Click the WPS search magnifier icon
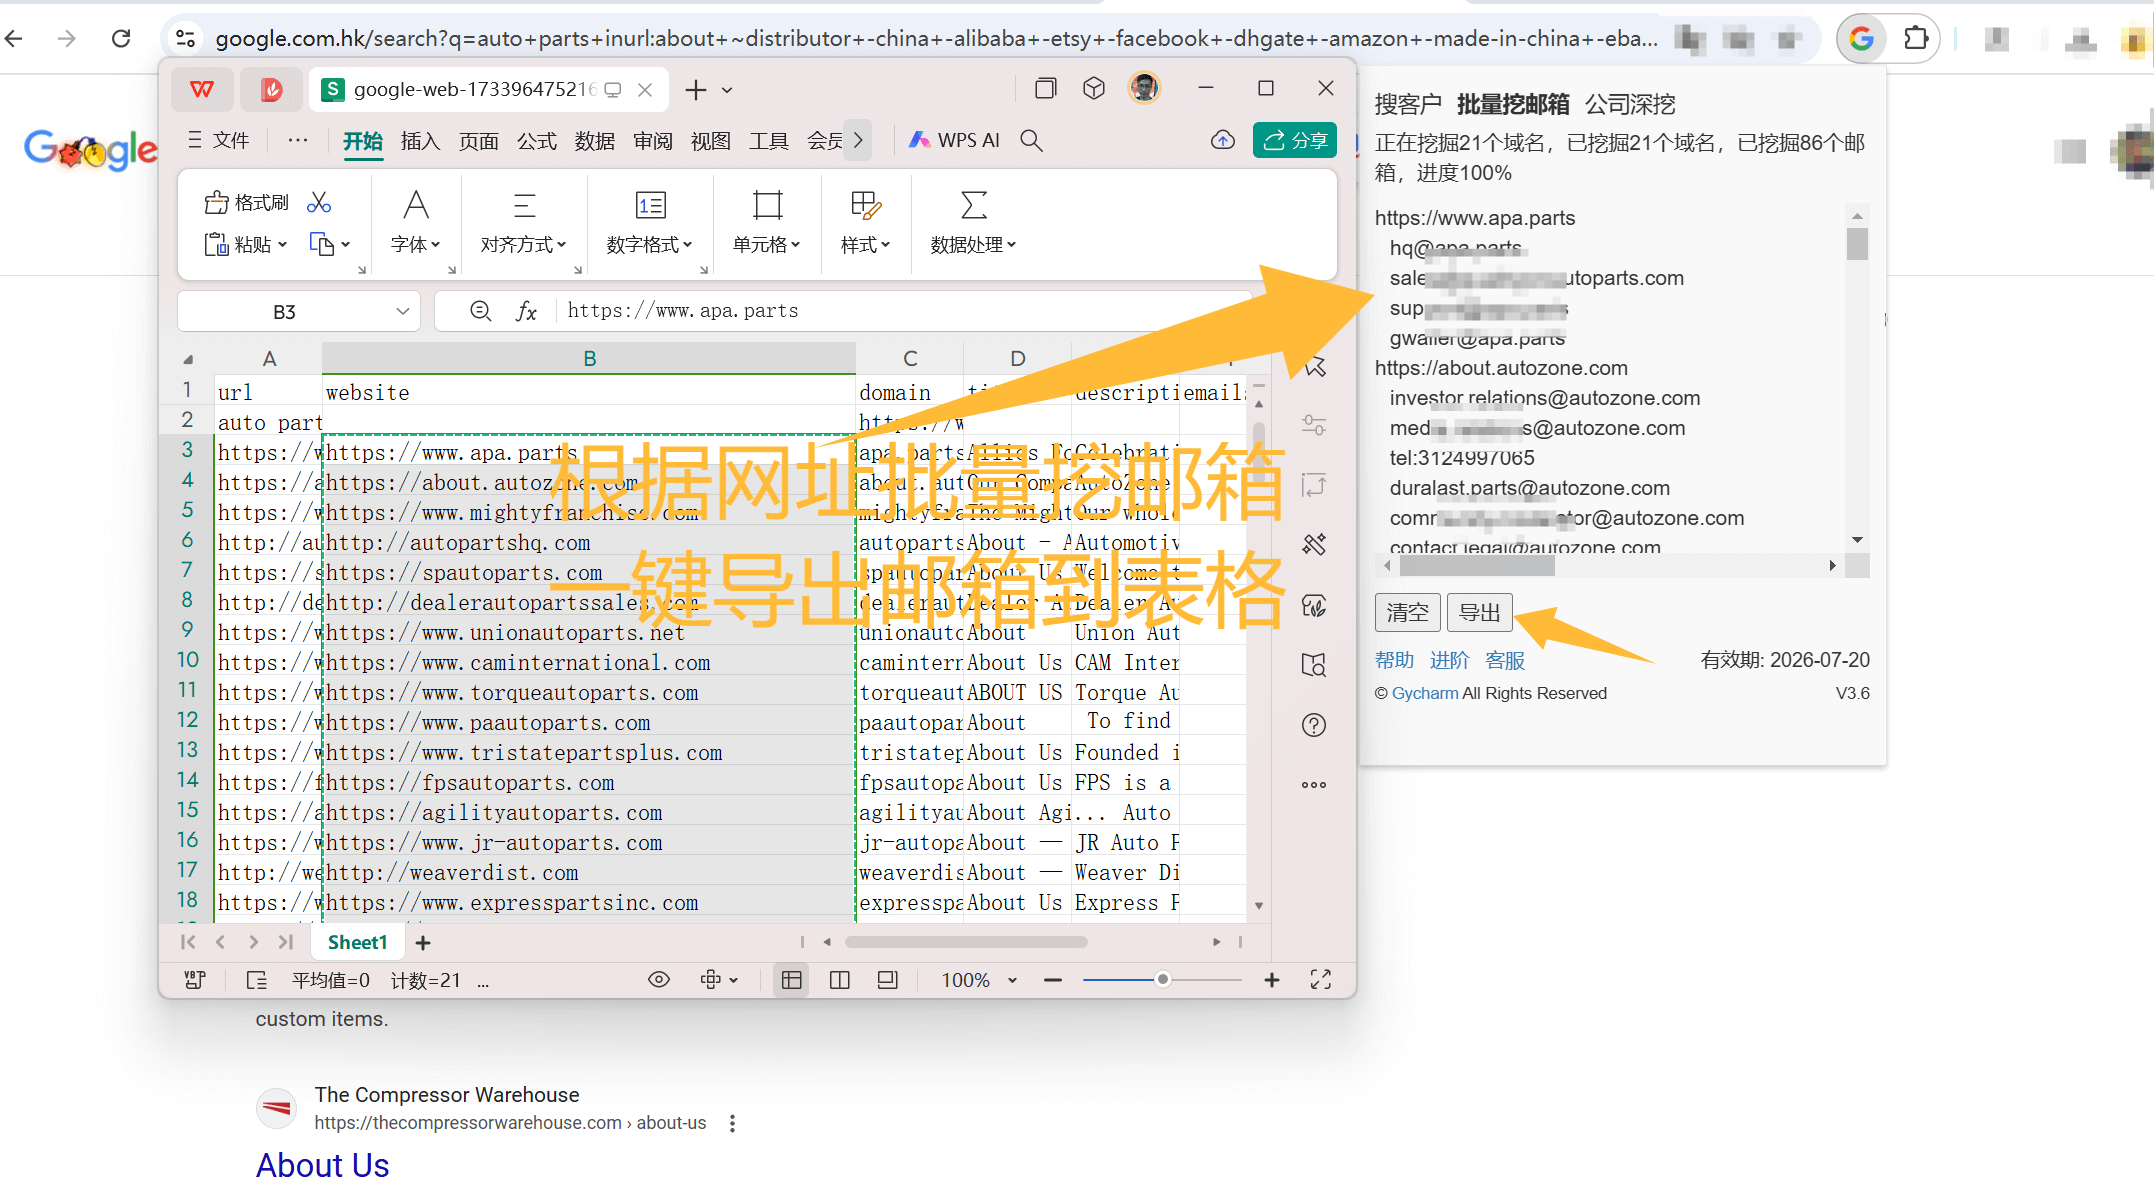 pos(1032,141)
